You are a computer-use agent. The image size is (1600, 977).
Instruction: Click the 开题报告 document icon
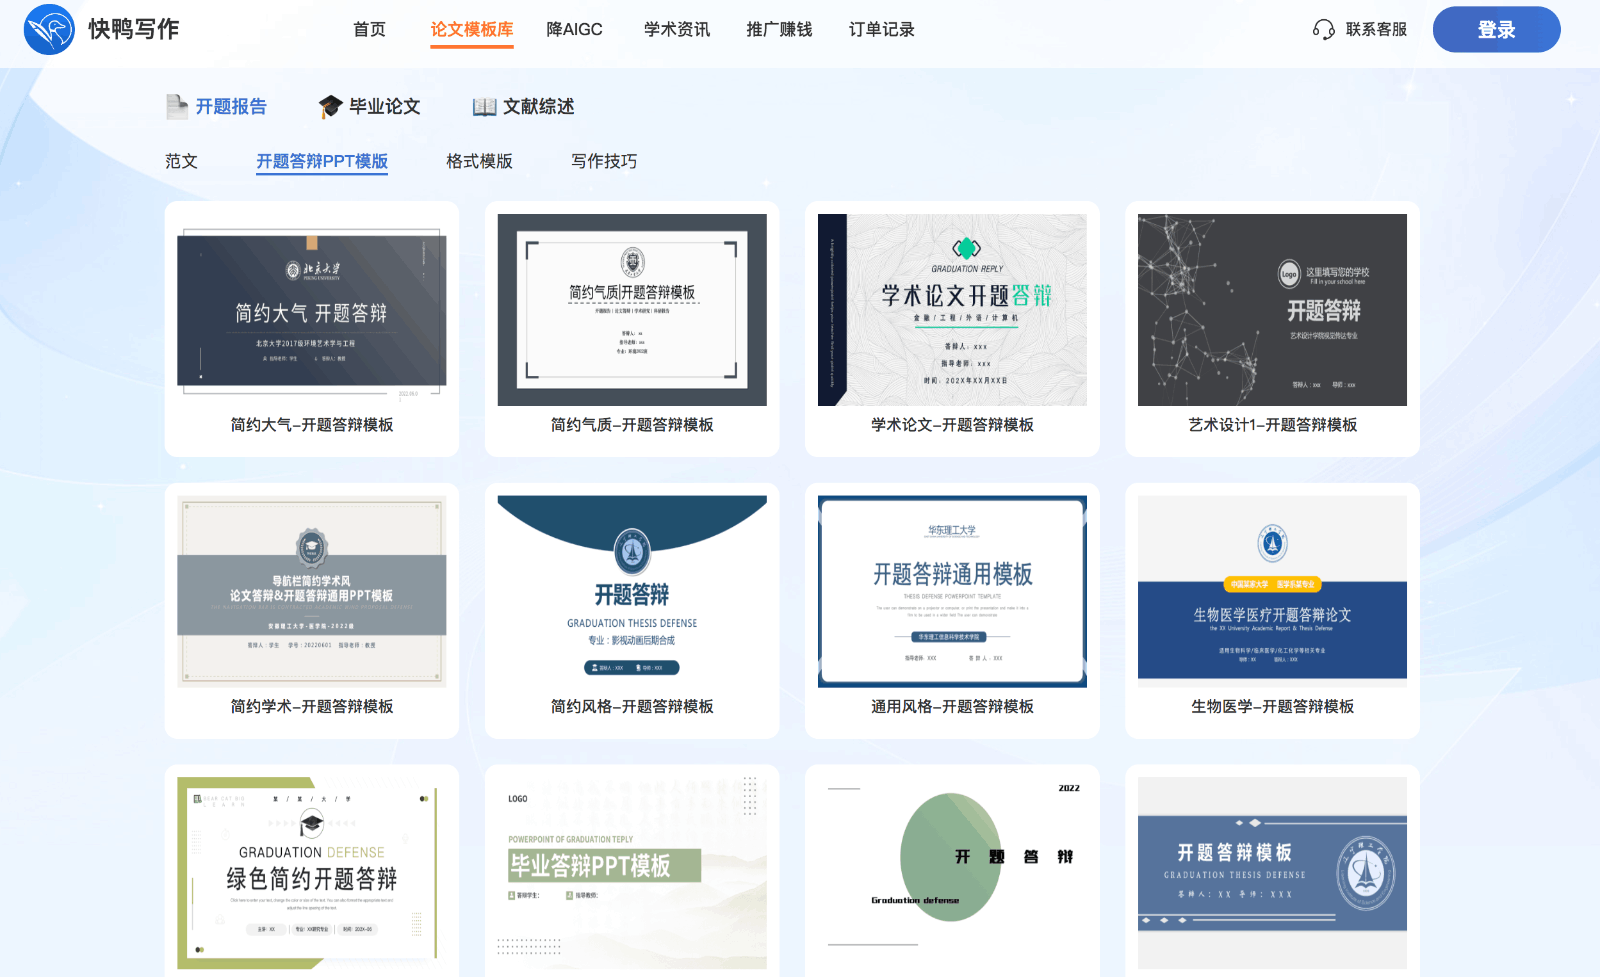point(177,106)
